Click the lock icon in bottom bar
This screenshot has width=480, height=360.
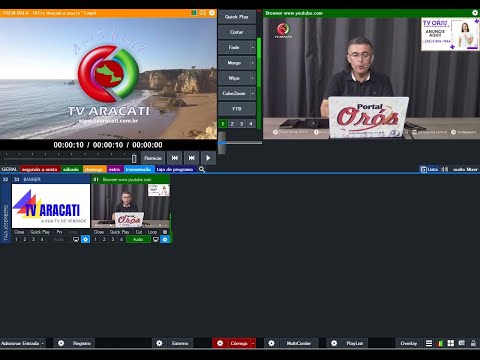[x=473, y=343]
